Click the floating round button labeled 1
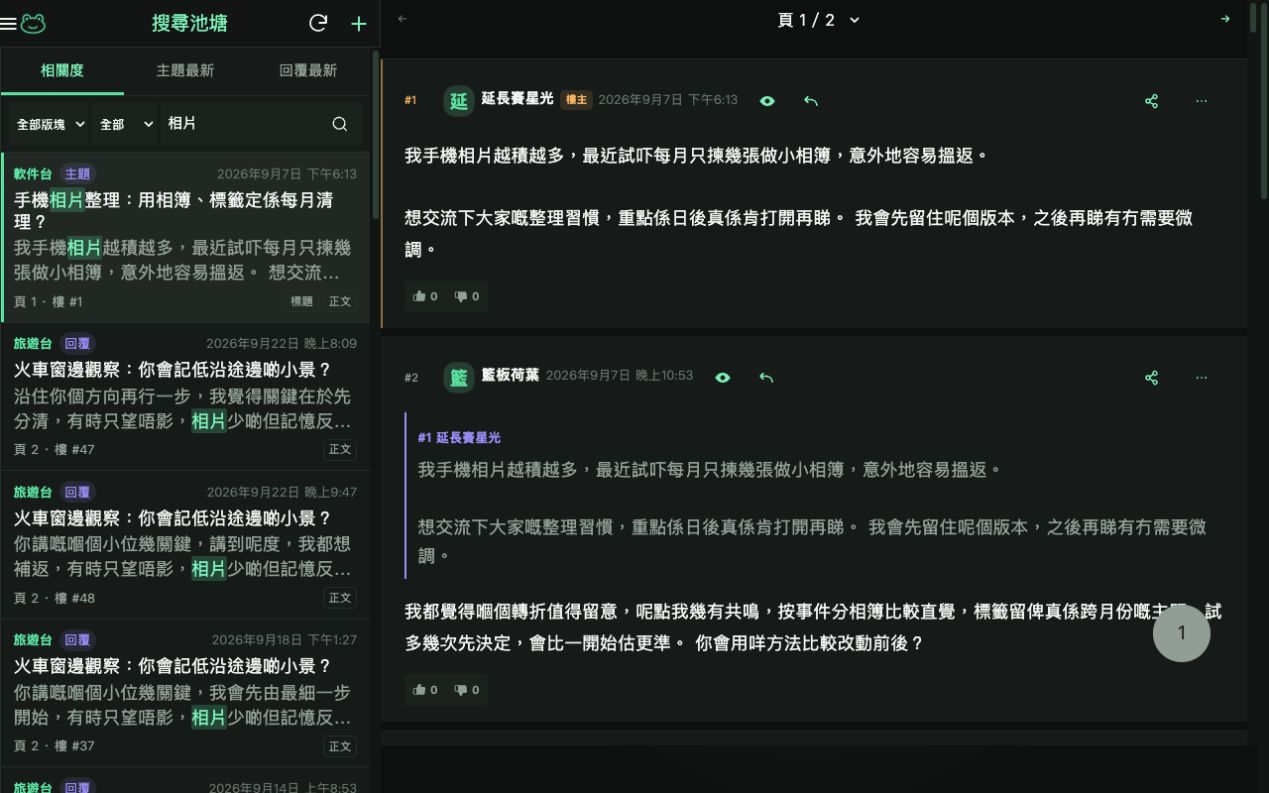The width and height of the screenshot is (1269, 793). tap(1181, 633)
